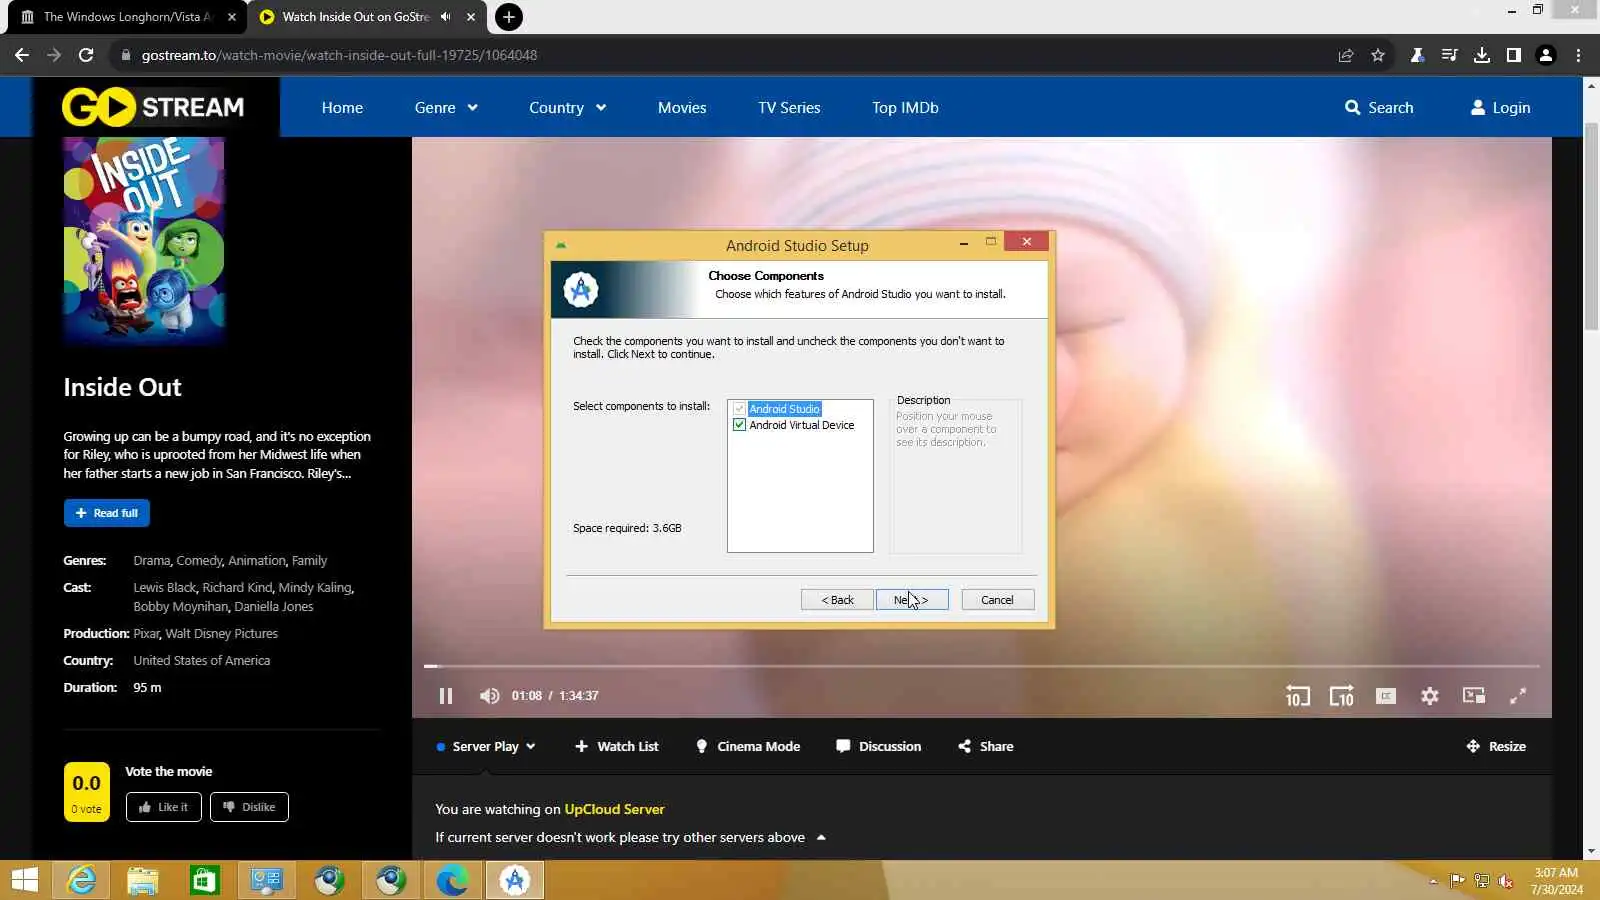Open the Movies page
This screenshot has height=900, width=1600.
pyautogui.click(x=682, y=108)
